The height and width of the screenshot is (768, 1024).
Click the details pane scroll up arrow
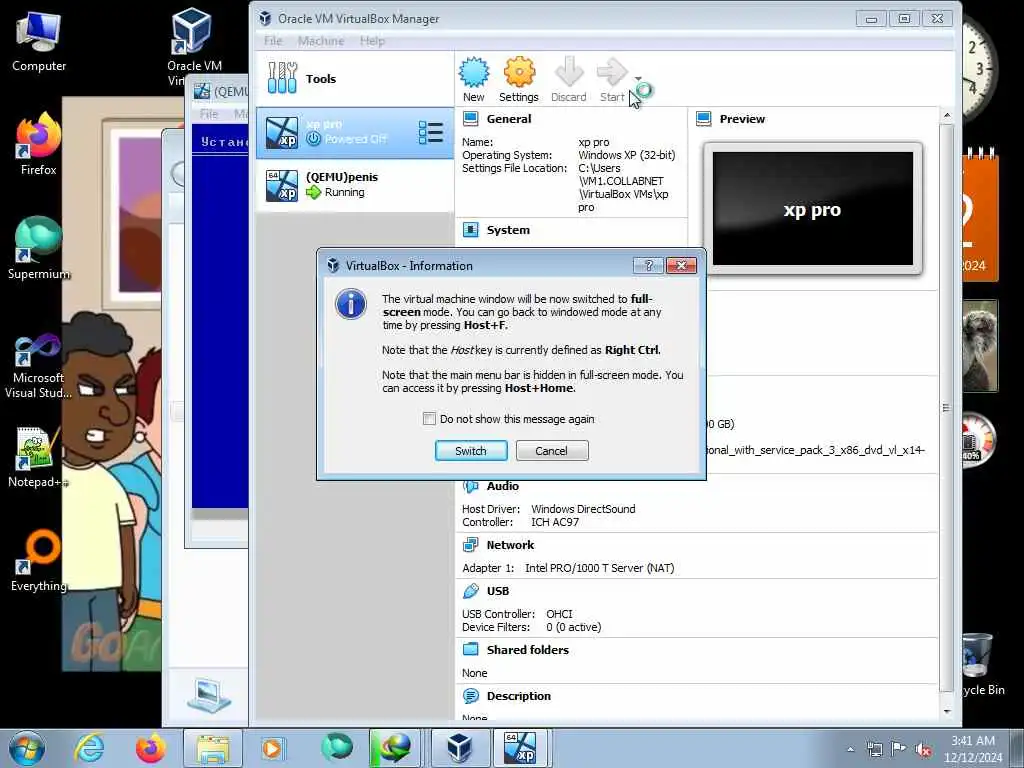click(x=947, y=116)
